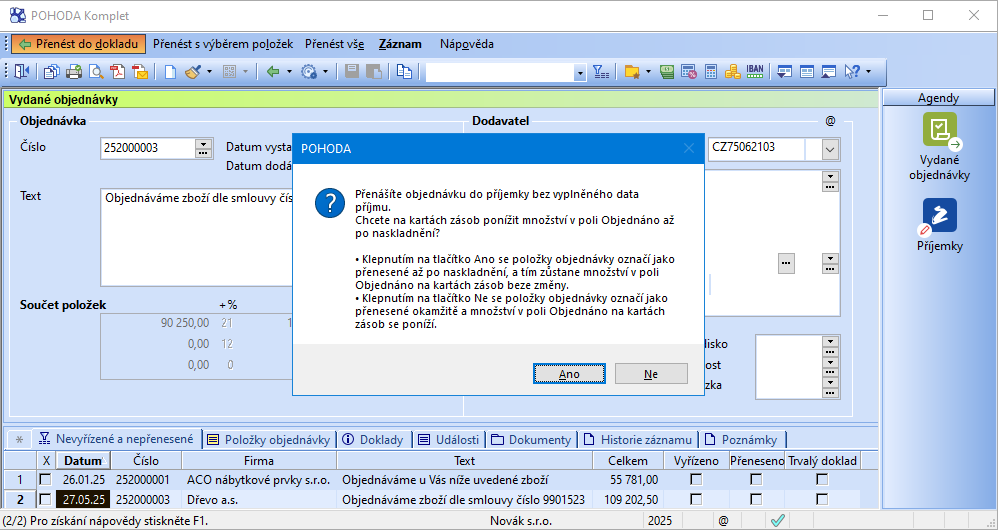Sort the table by the Celkem column header
Image resolution: width=1000 pixels, height=531 pixels.
[628, 460]
